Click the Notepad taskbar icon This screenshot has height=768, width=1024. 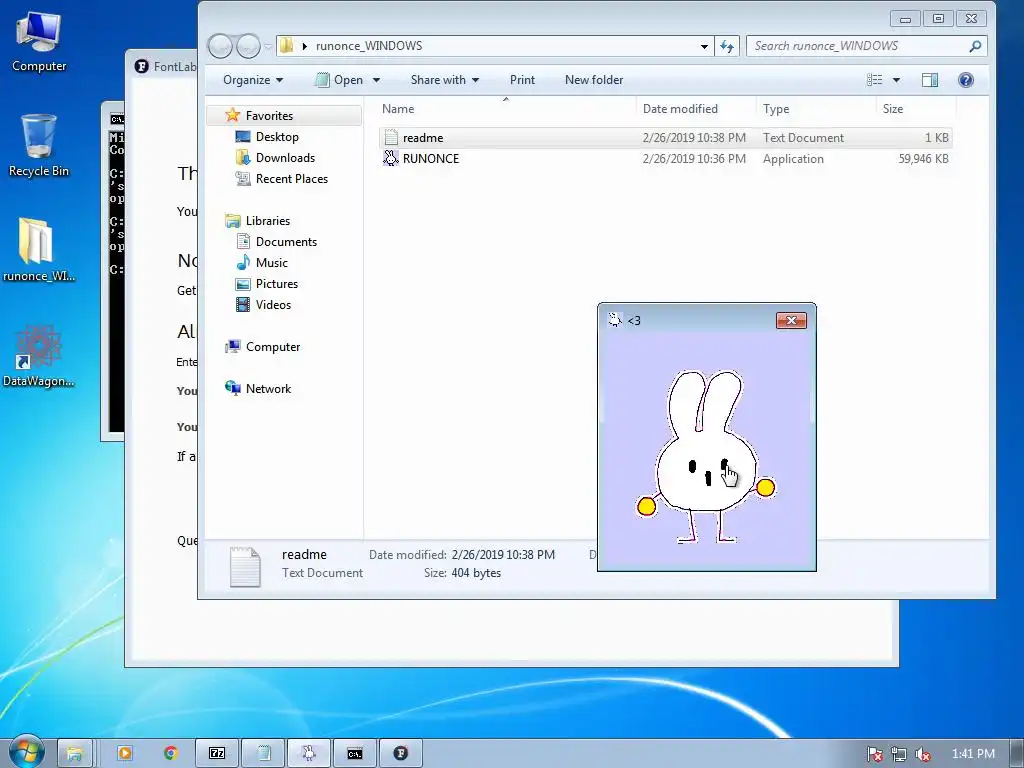(264, 754)
